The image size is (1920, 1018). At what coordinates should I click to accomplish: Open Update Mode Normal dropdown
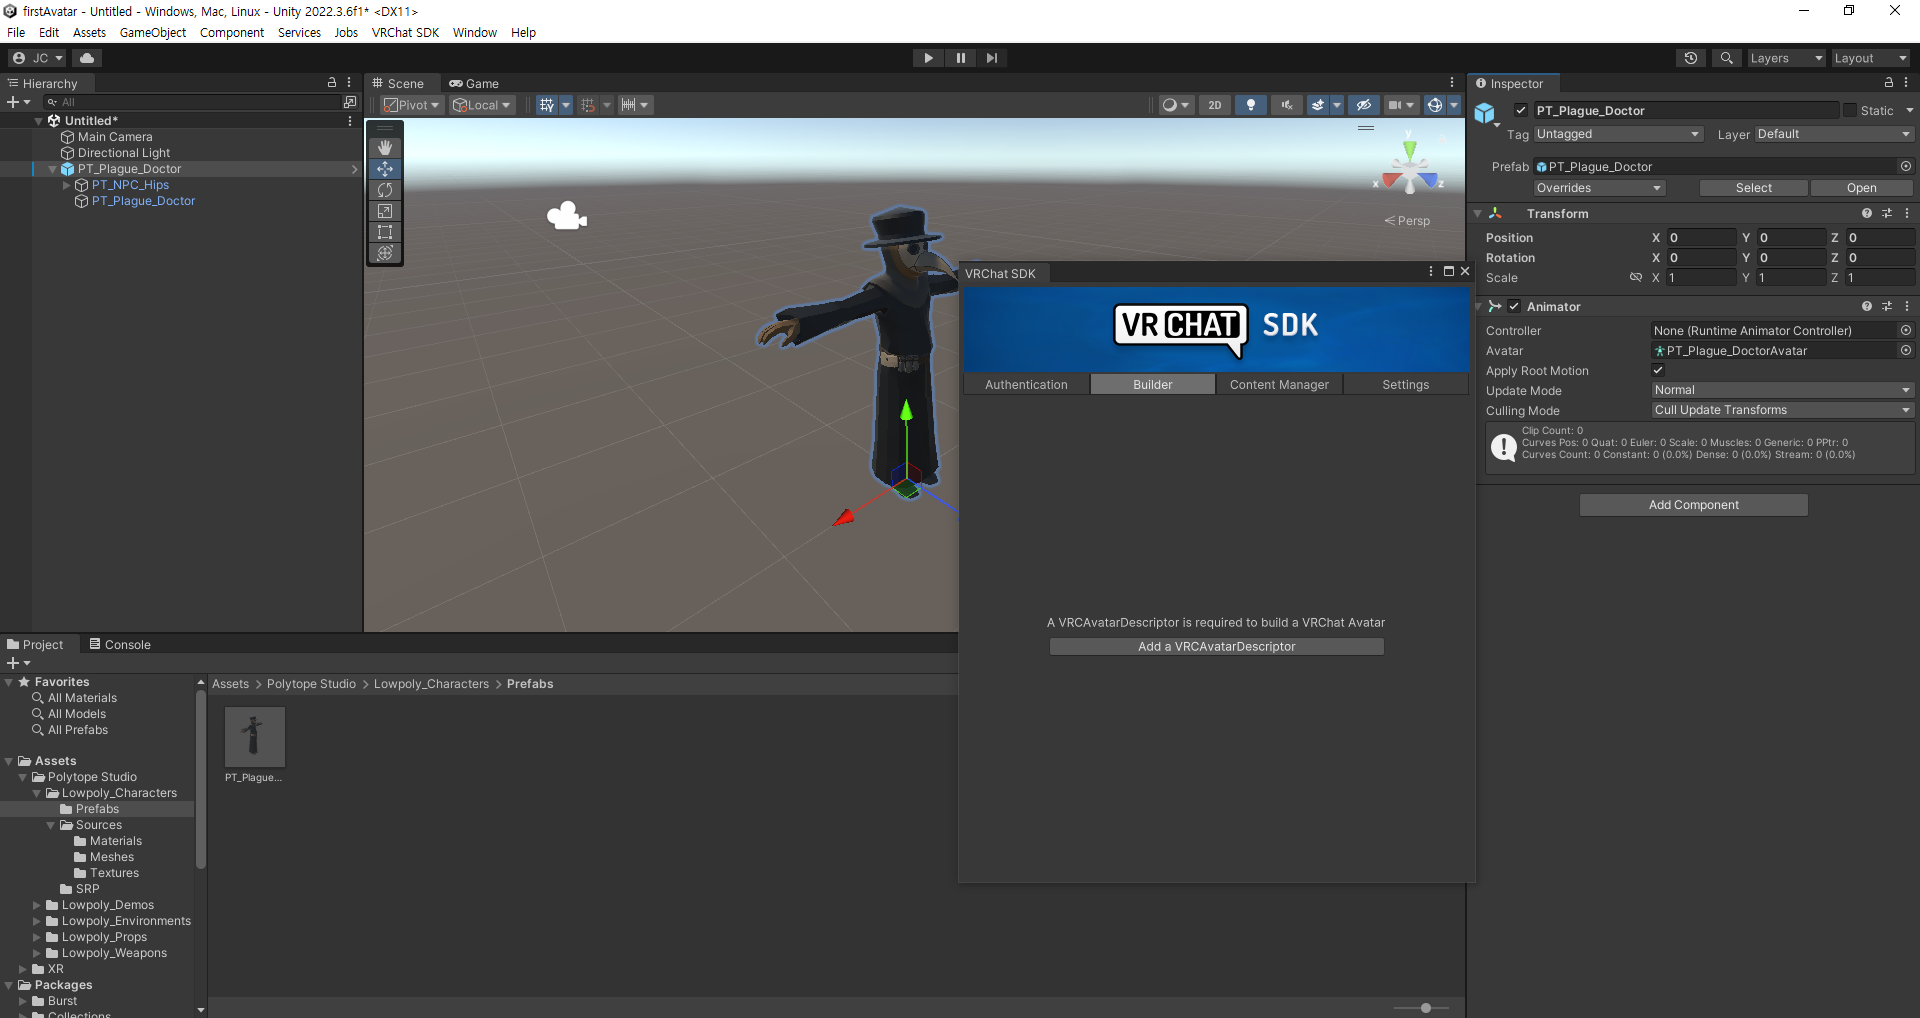click(1782, 390)
